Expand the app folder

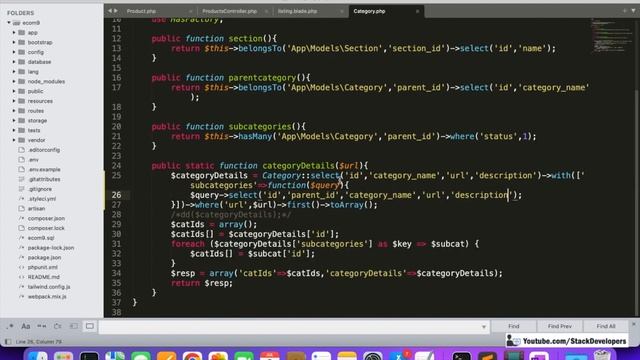(x=14, y=33)
